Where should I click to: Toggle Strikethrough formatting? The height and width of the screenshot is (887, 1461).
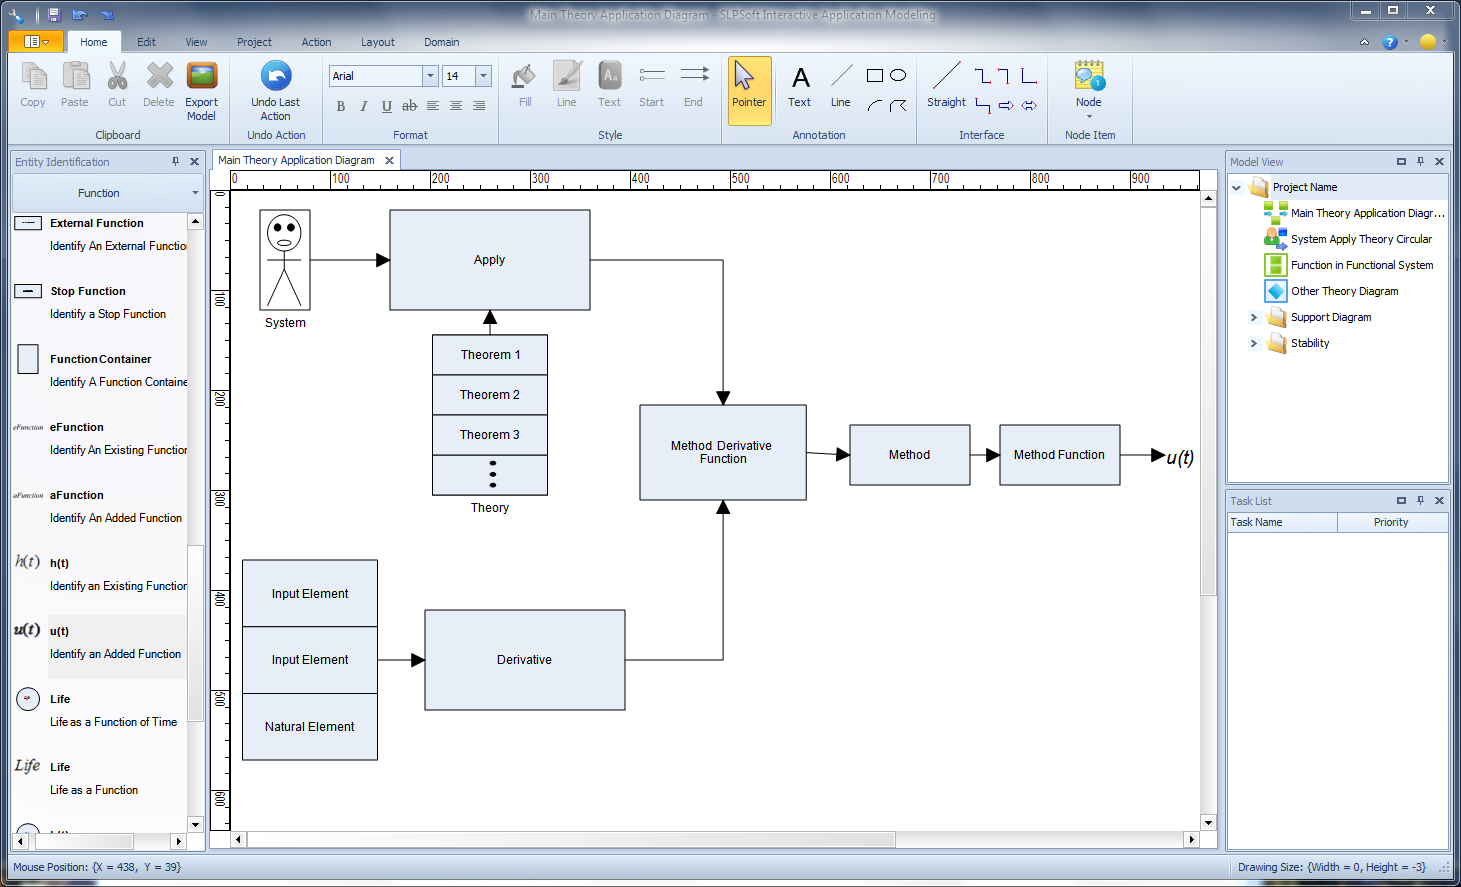pos(410,106)
